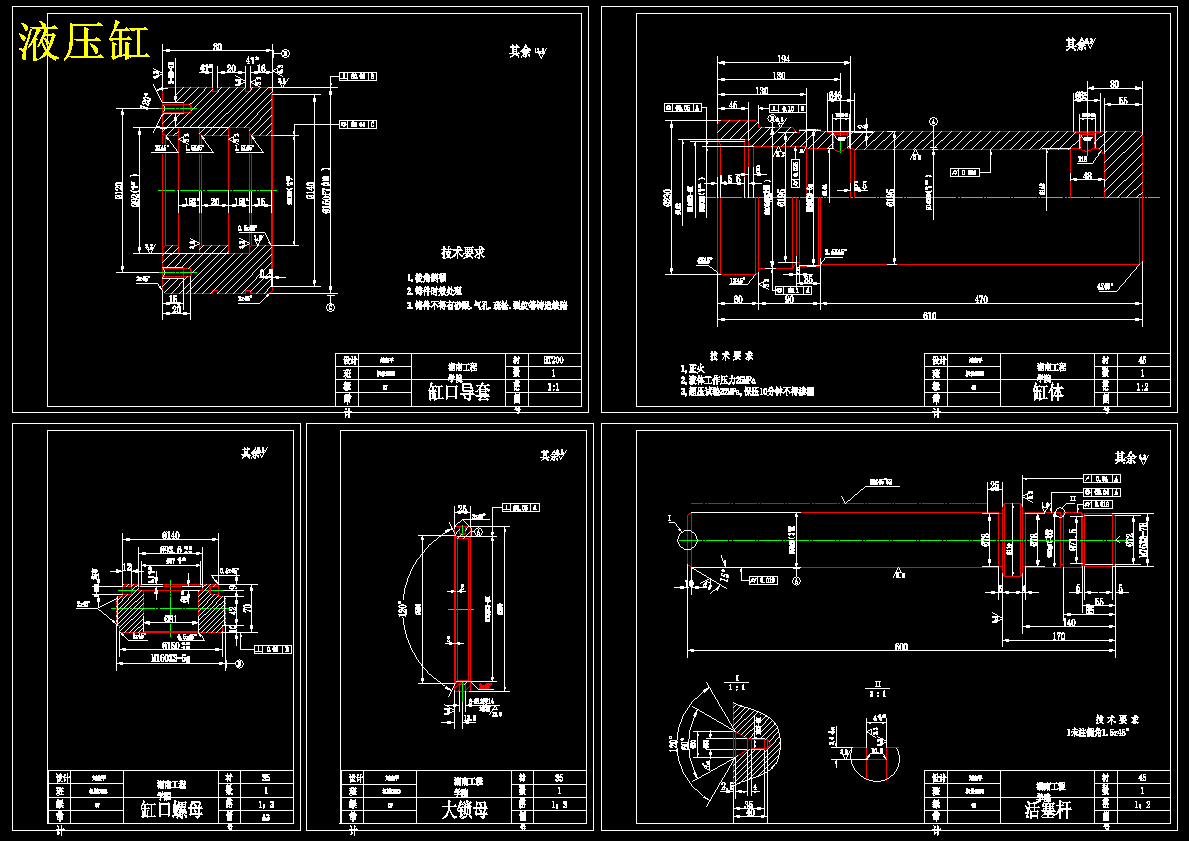Select the 120° angle in 活塞杆 detail I
The height and width of the screenshot is (841, 1189).
tap(673, 742)
